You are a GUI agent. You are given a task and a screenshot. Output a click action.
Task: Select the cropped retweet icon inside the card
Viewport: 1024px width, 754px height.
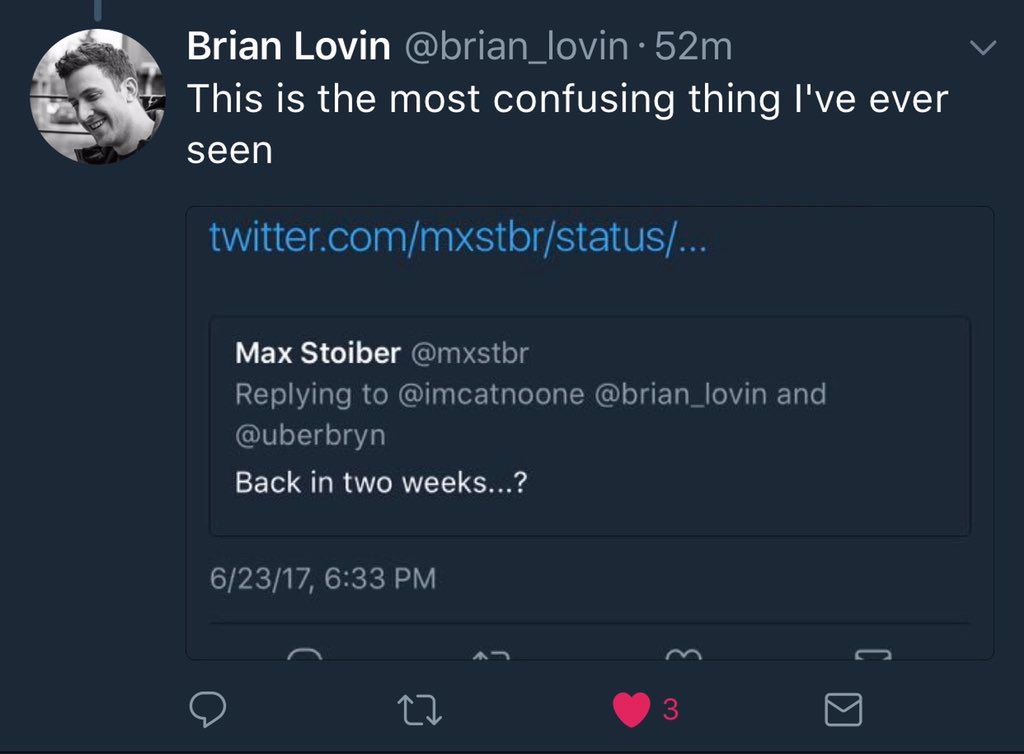point(490,654)
